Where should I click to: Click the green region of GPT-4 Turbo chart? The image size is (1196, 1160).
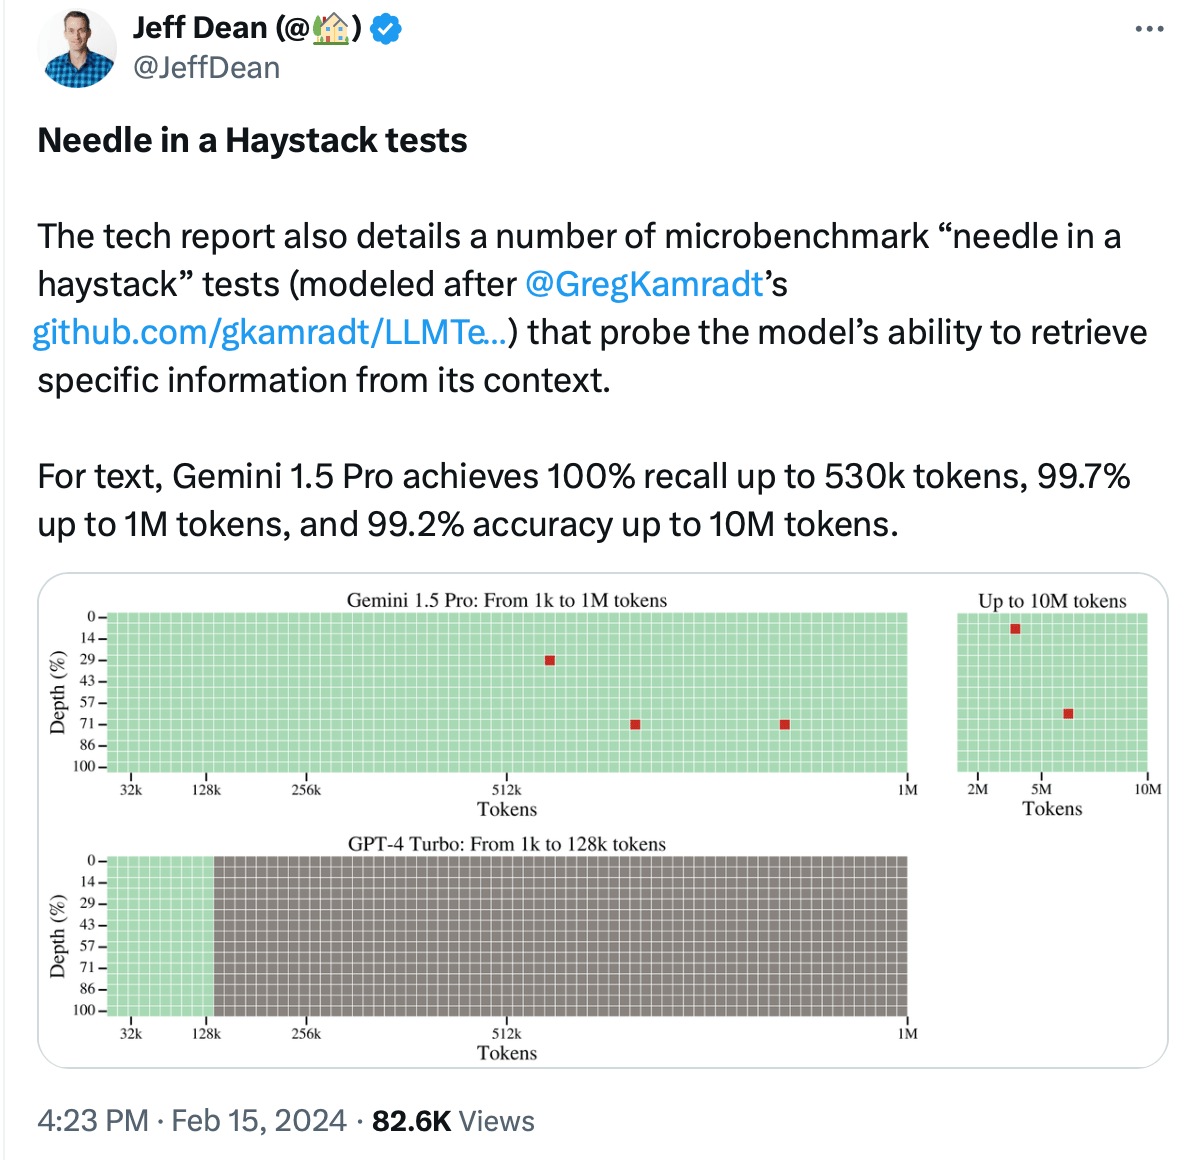161,937
